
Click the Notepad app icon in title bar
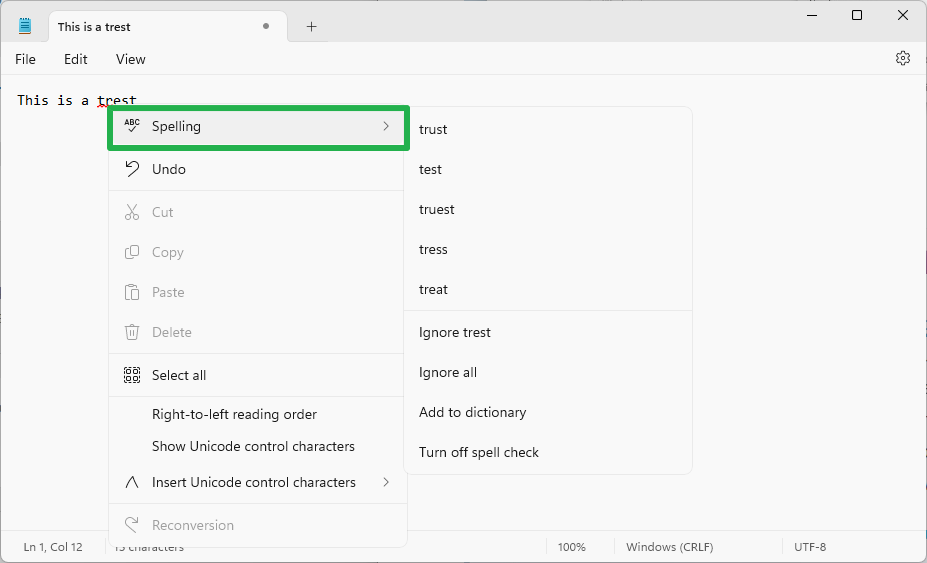25,26
